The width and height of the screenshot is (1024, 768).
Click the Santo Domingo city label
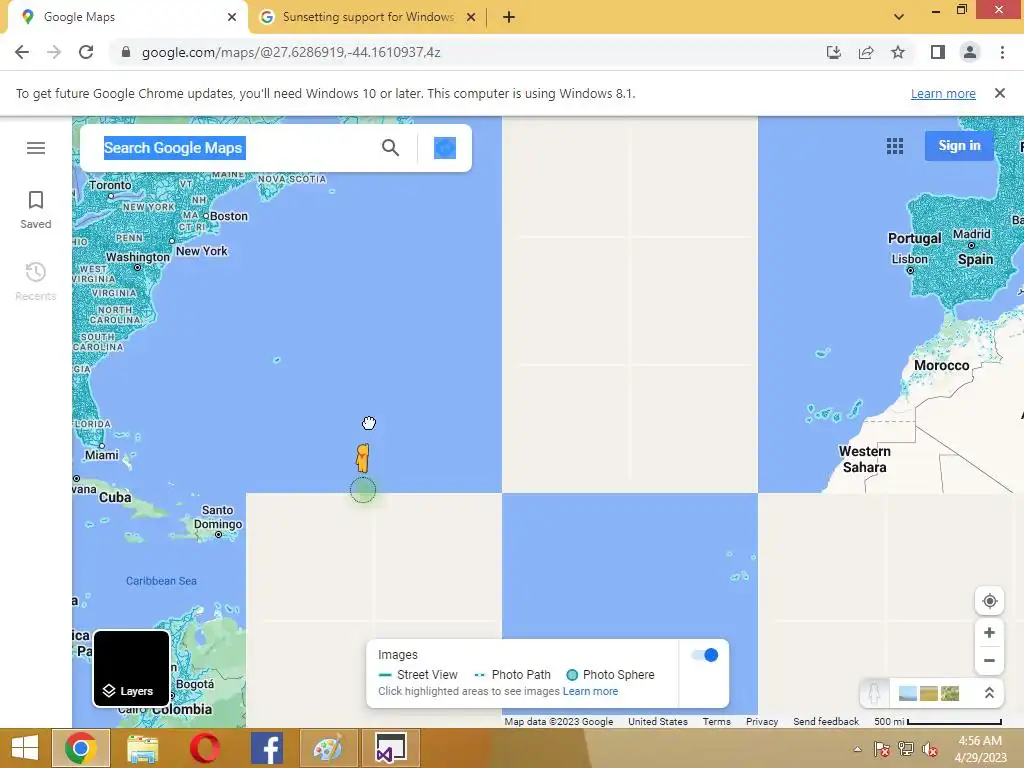point(218,517)
